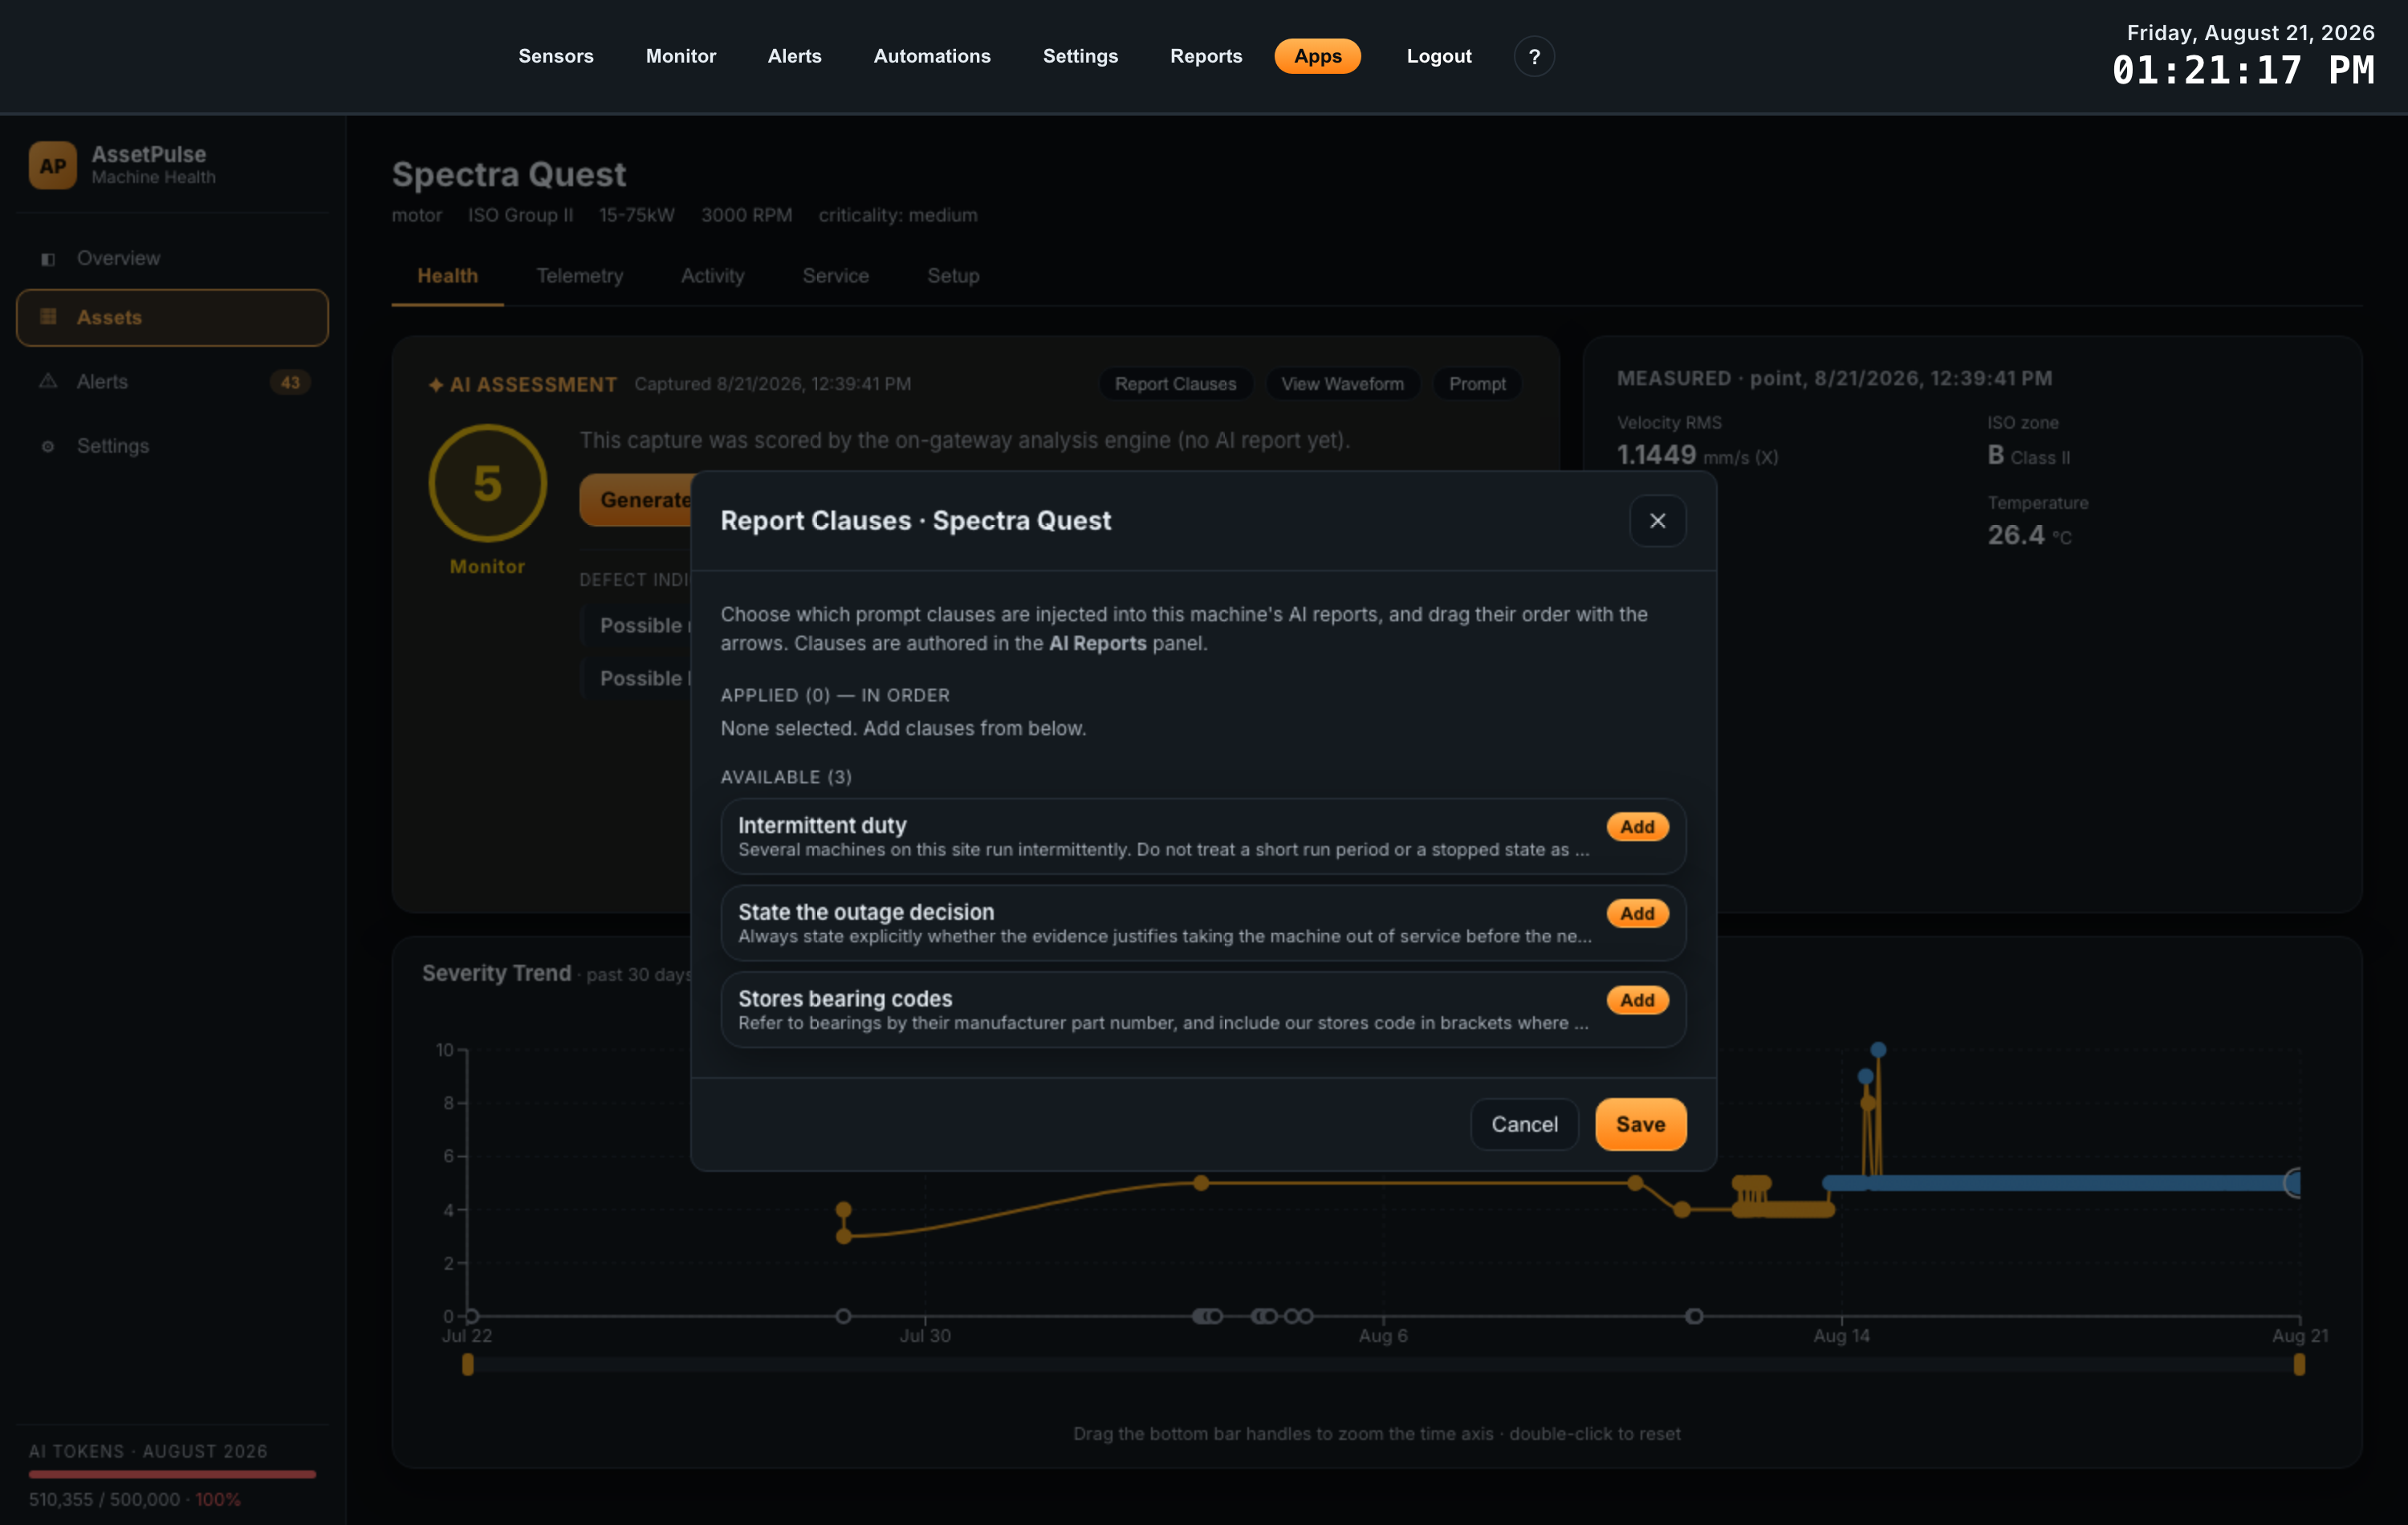
Task: Click the Velocity RMS value 1.1449
Action: [x=1656, y=455]
